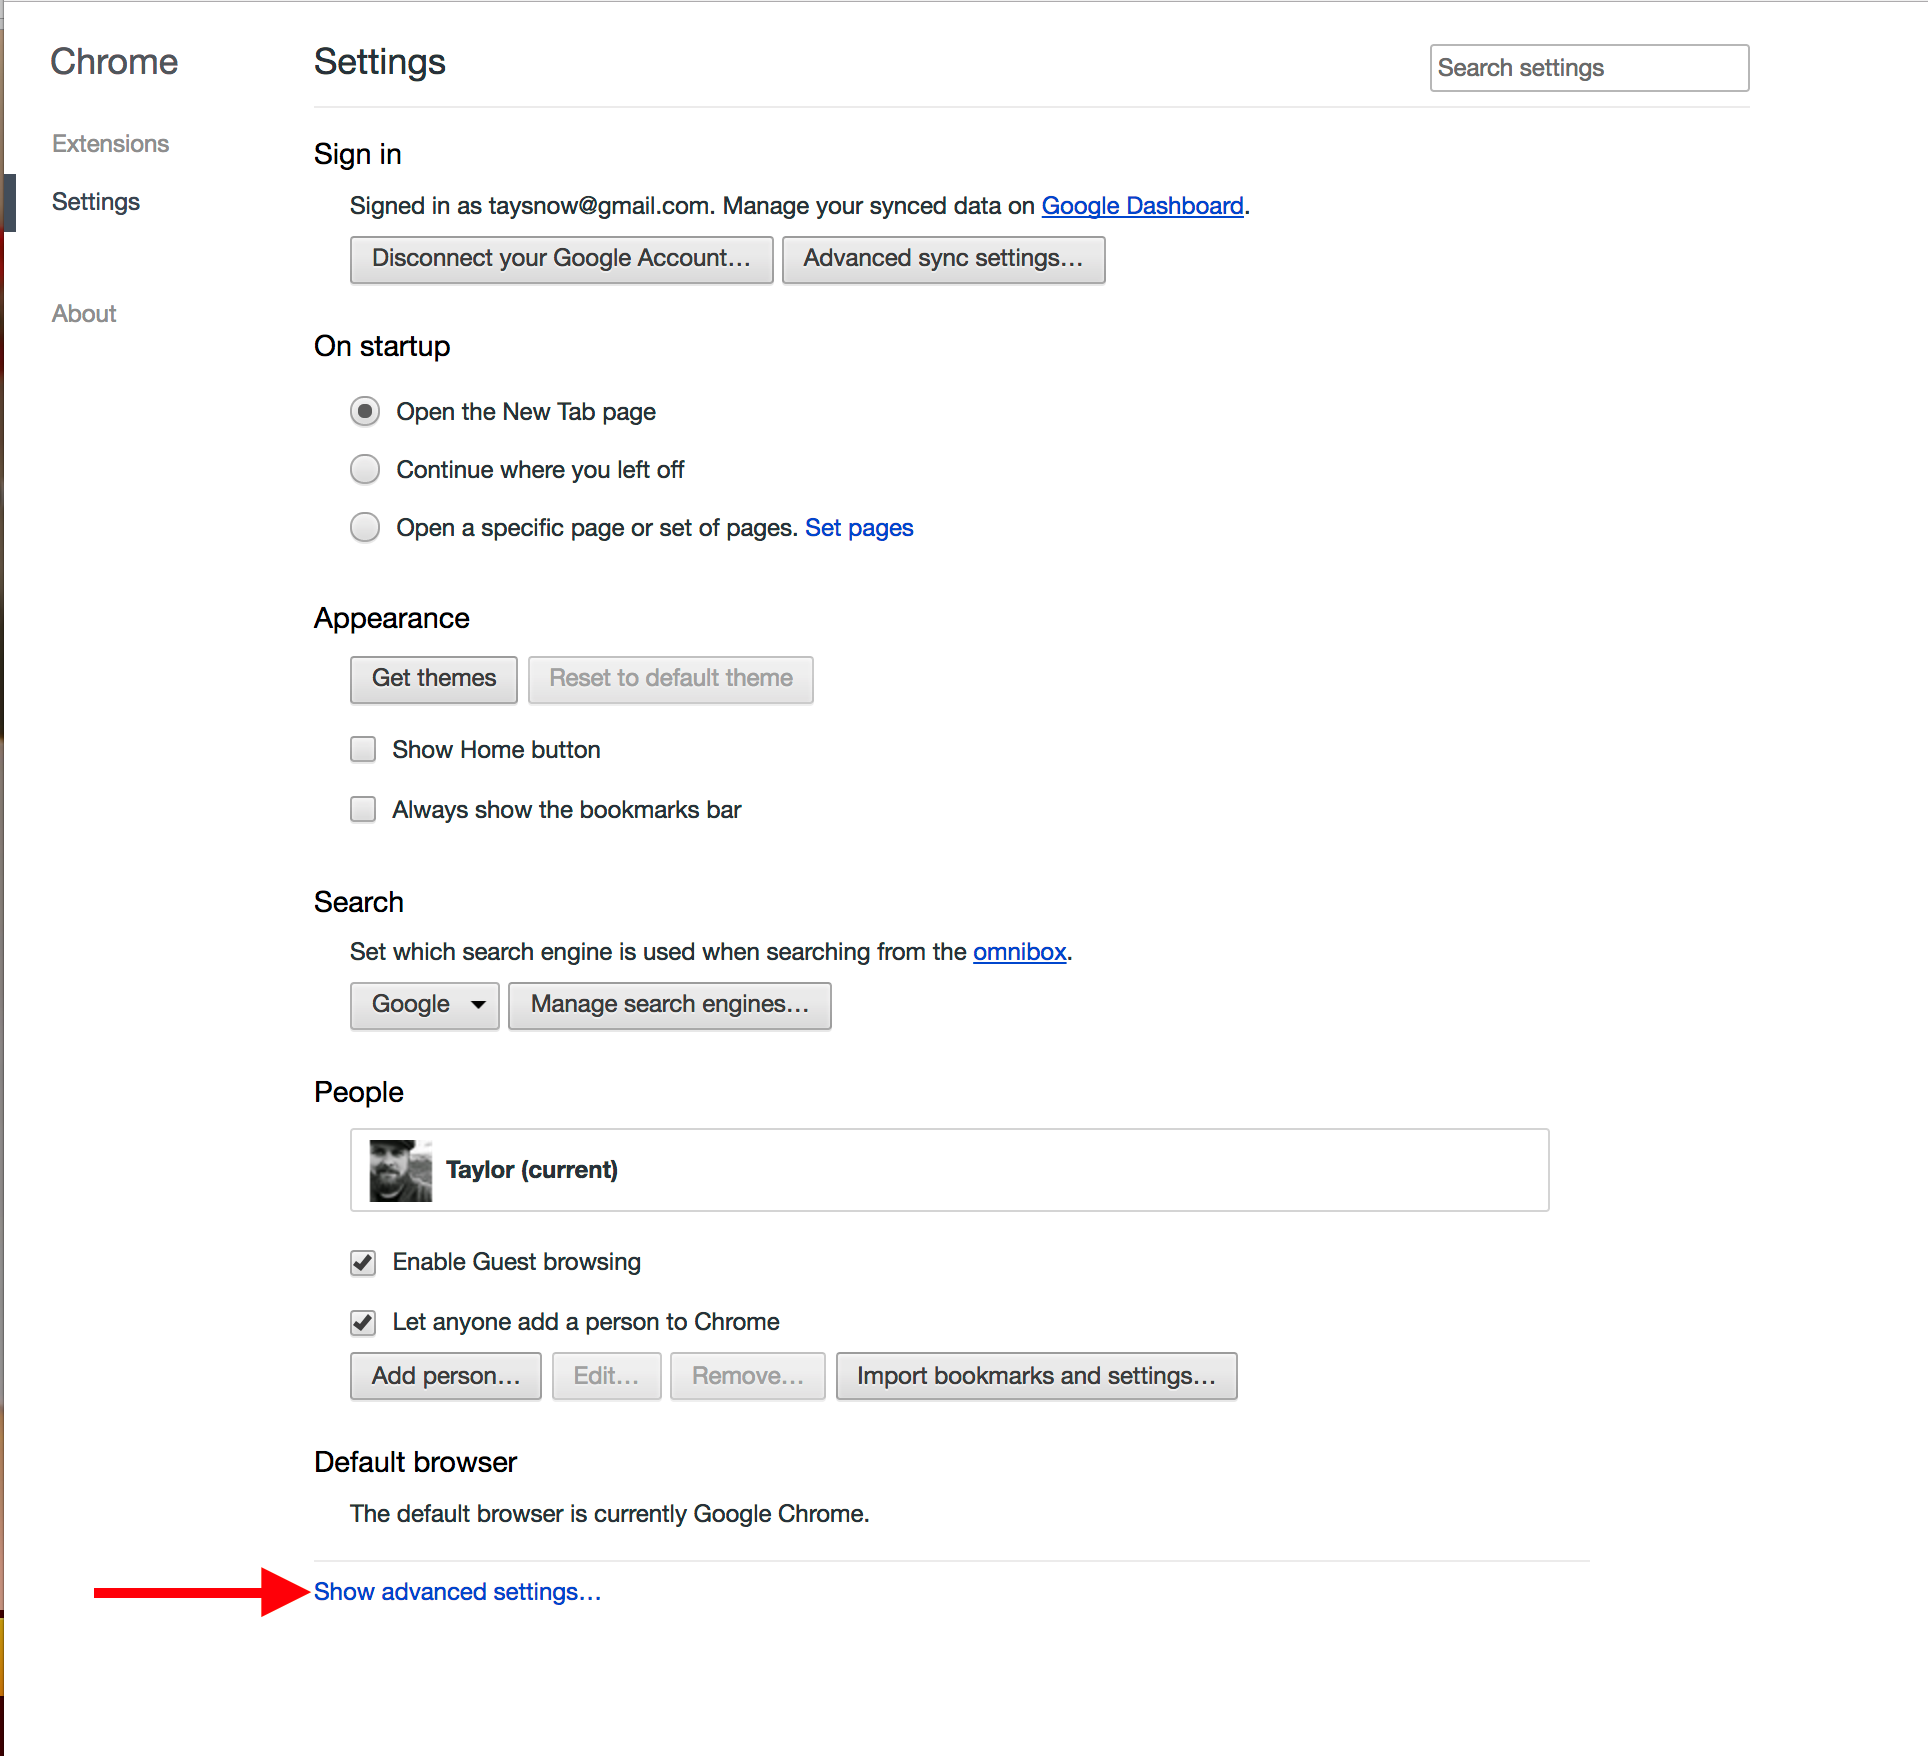Choose Open a specific page radio button
Image resolution: width=1928 pixels, height=1756 pixels.
coord(365,528)
